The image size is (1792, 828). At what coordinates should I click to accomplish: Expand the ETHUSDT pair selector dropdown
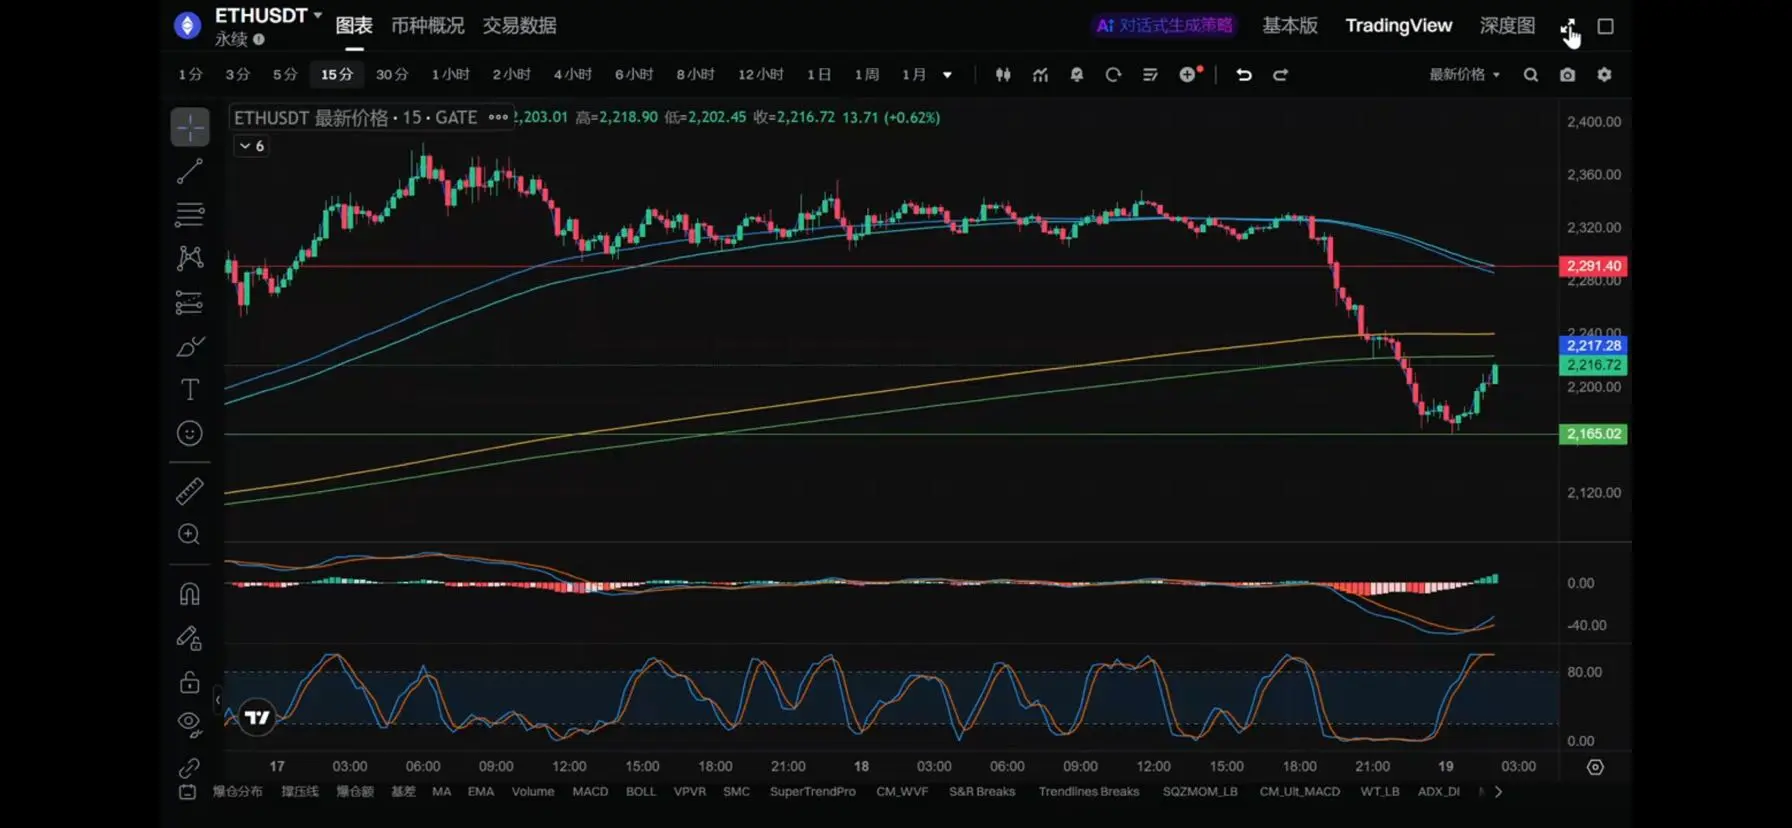coord(317,15)
